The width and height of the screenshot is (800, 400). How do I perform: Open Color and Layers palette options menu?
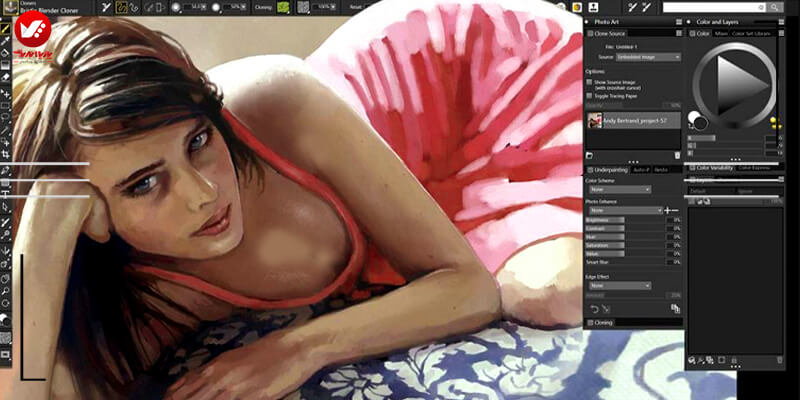[x=781, y=22]
